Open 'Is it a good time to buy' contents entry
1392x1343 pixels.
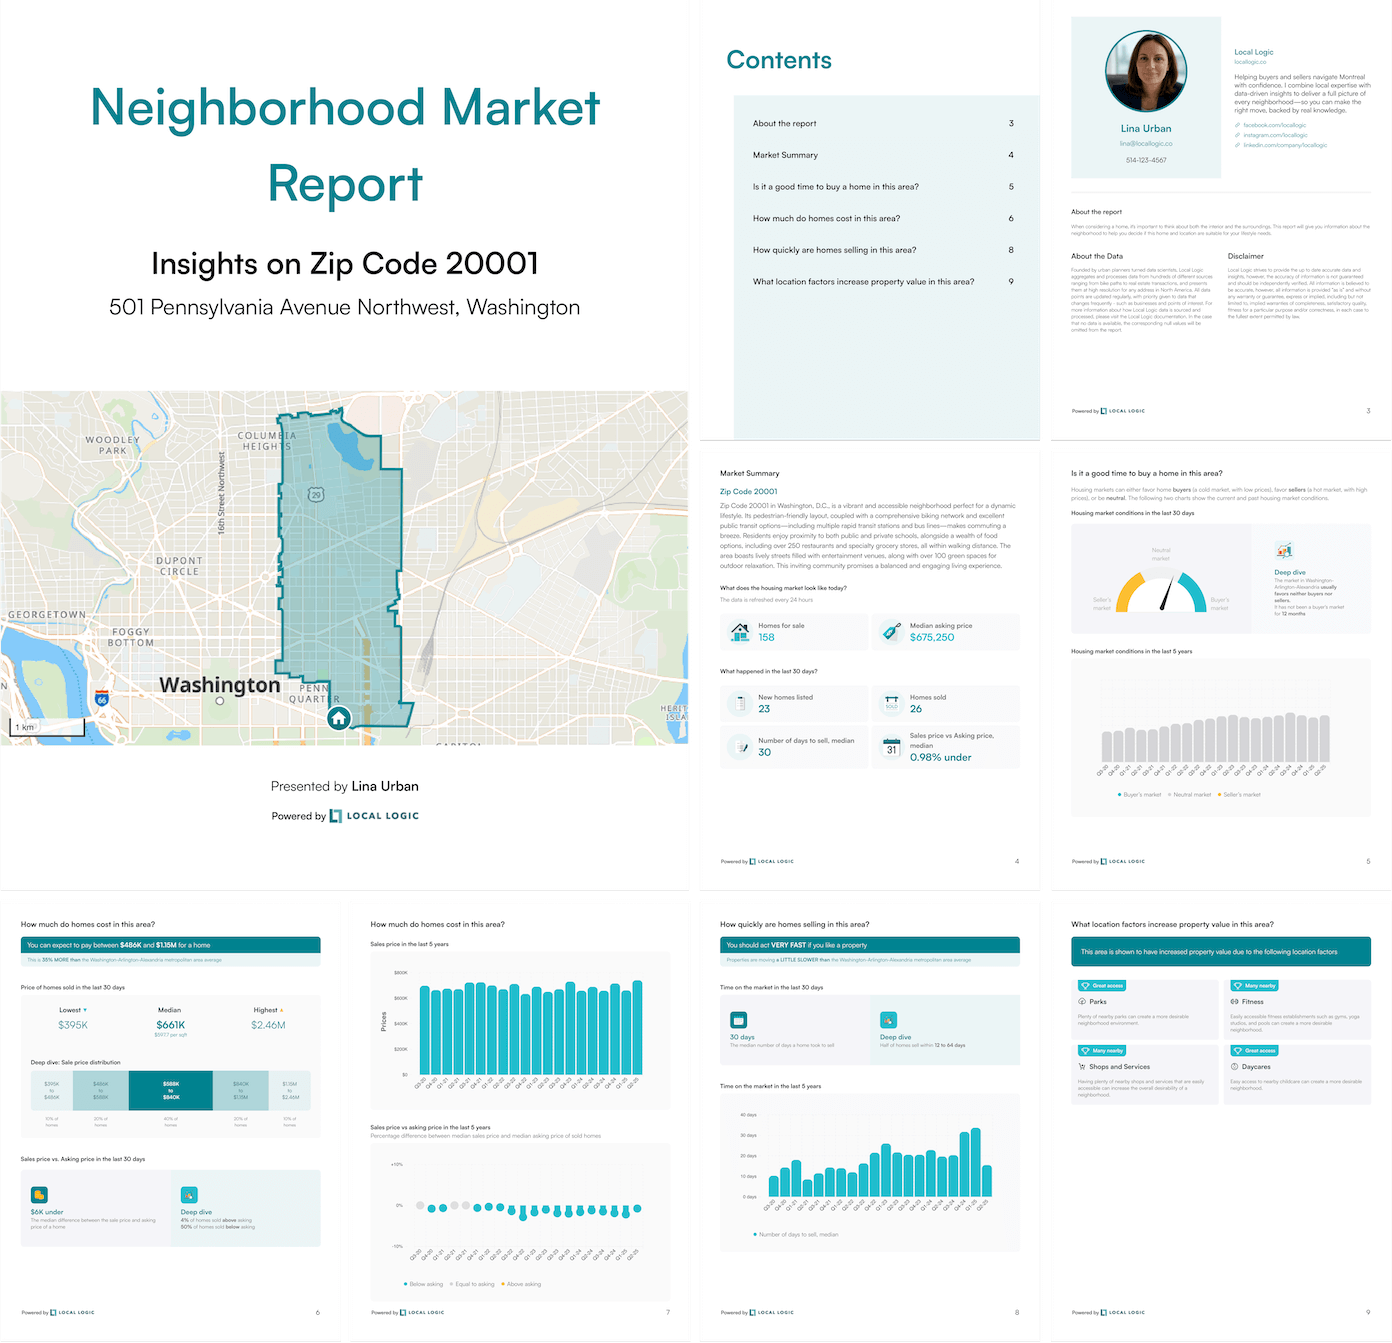click(883, 187)
